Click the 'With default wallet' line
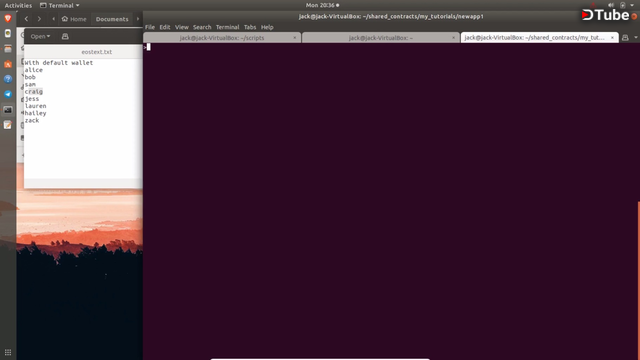The width and height of the screenshot is (640, 360). [59, 63]
